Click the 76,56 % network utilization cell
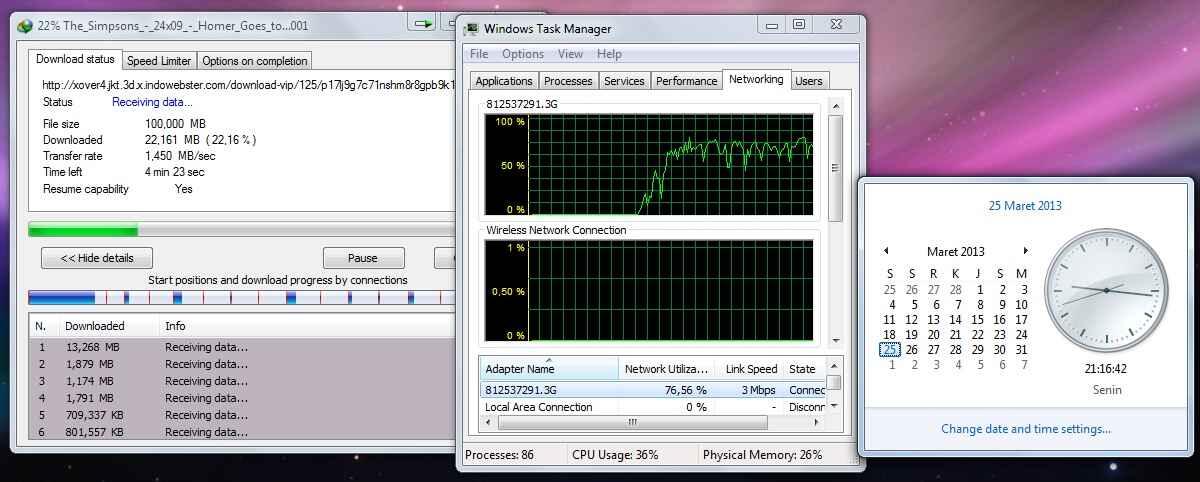The width and height of the screenshot is (1200, 482). coord(685,390)
